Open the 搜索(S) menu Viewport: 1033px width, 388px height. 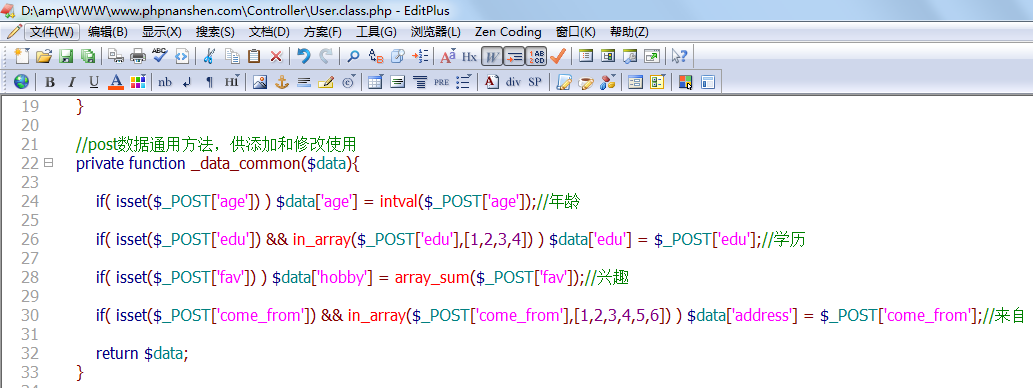[x=215, y=32]
